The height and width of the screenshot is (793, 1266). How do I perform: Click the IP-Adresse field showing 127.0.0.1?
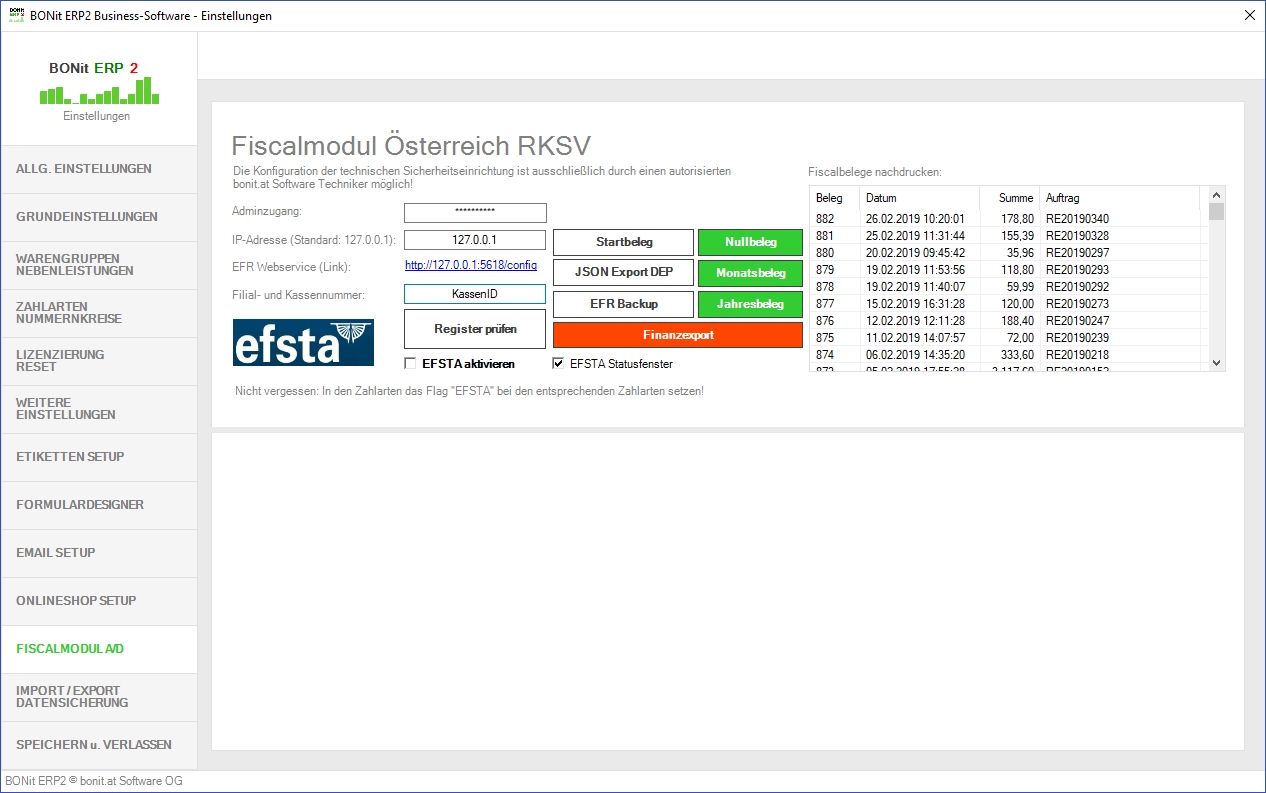(x=475, y=240)
